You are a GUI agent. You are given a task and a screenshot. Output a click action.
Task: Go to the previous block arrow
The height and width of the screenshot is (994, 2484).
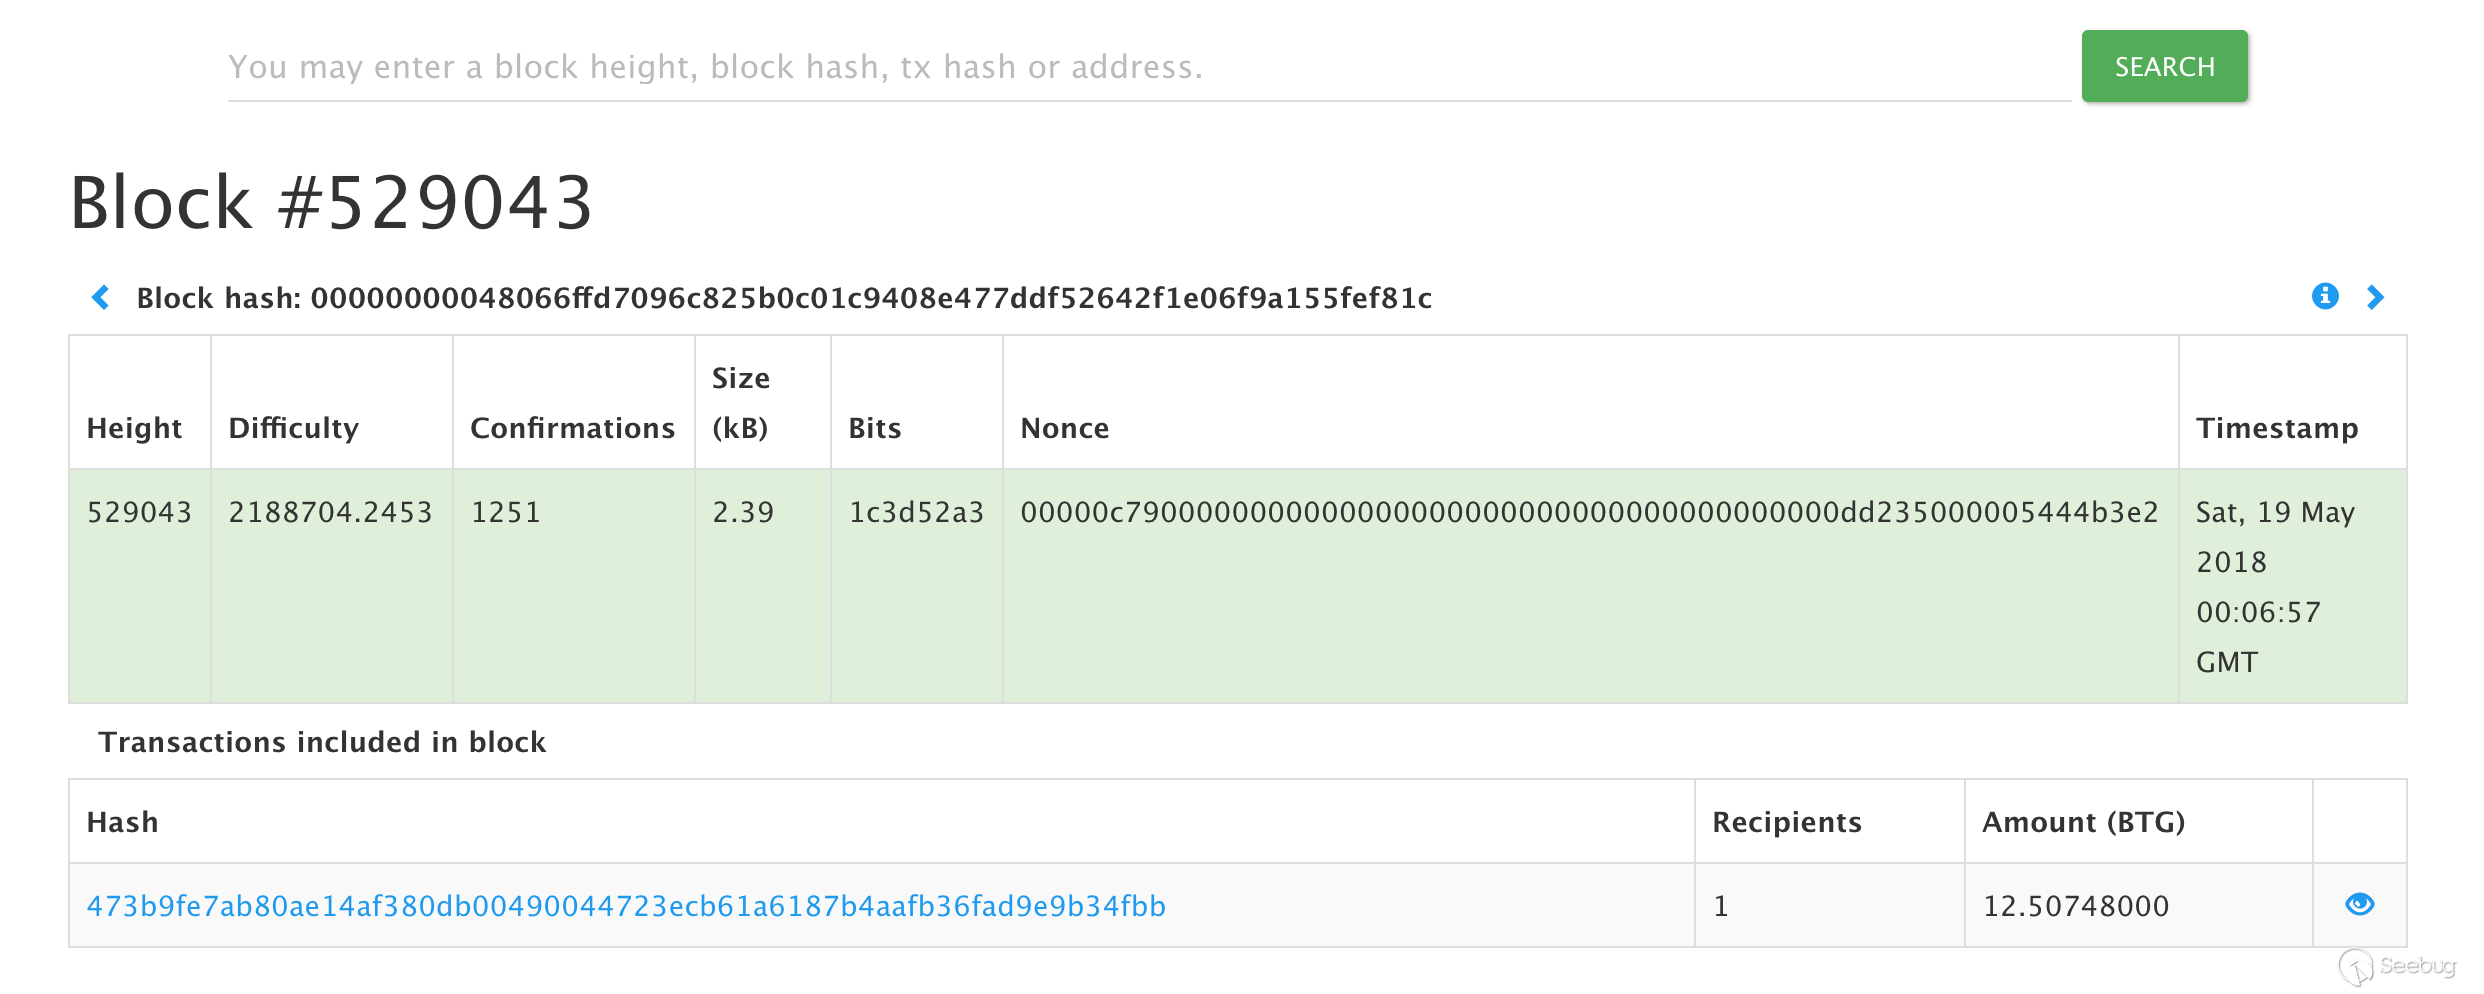click(101, 297)
